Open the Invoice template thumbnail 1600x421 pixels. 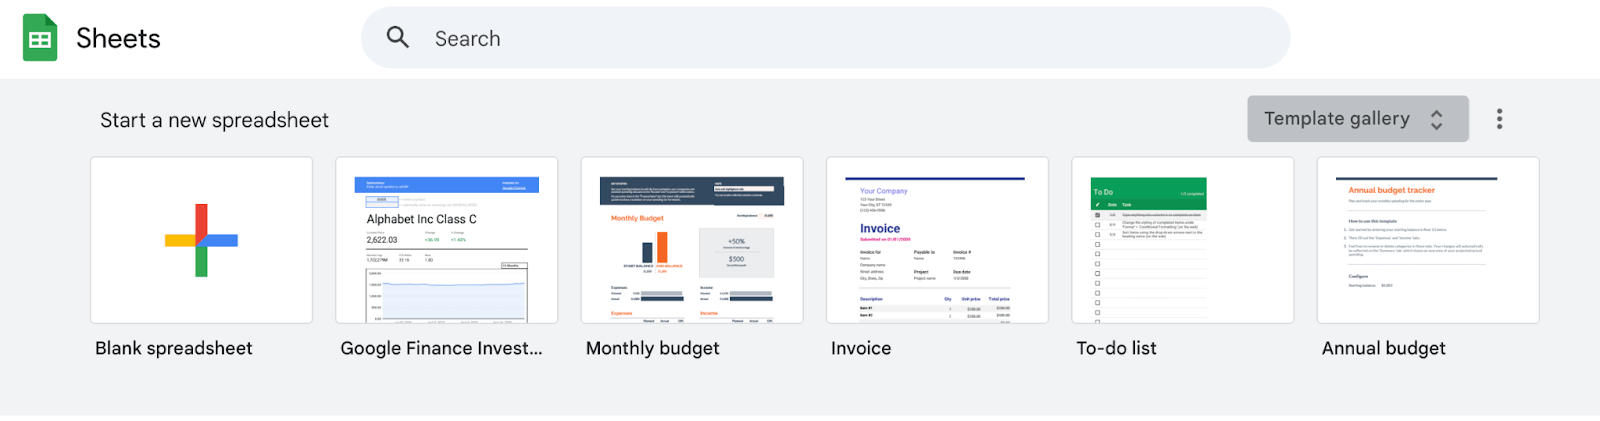[x=937, y=240]
